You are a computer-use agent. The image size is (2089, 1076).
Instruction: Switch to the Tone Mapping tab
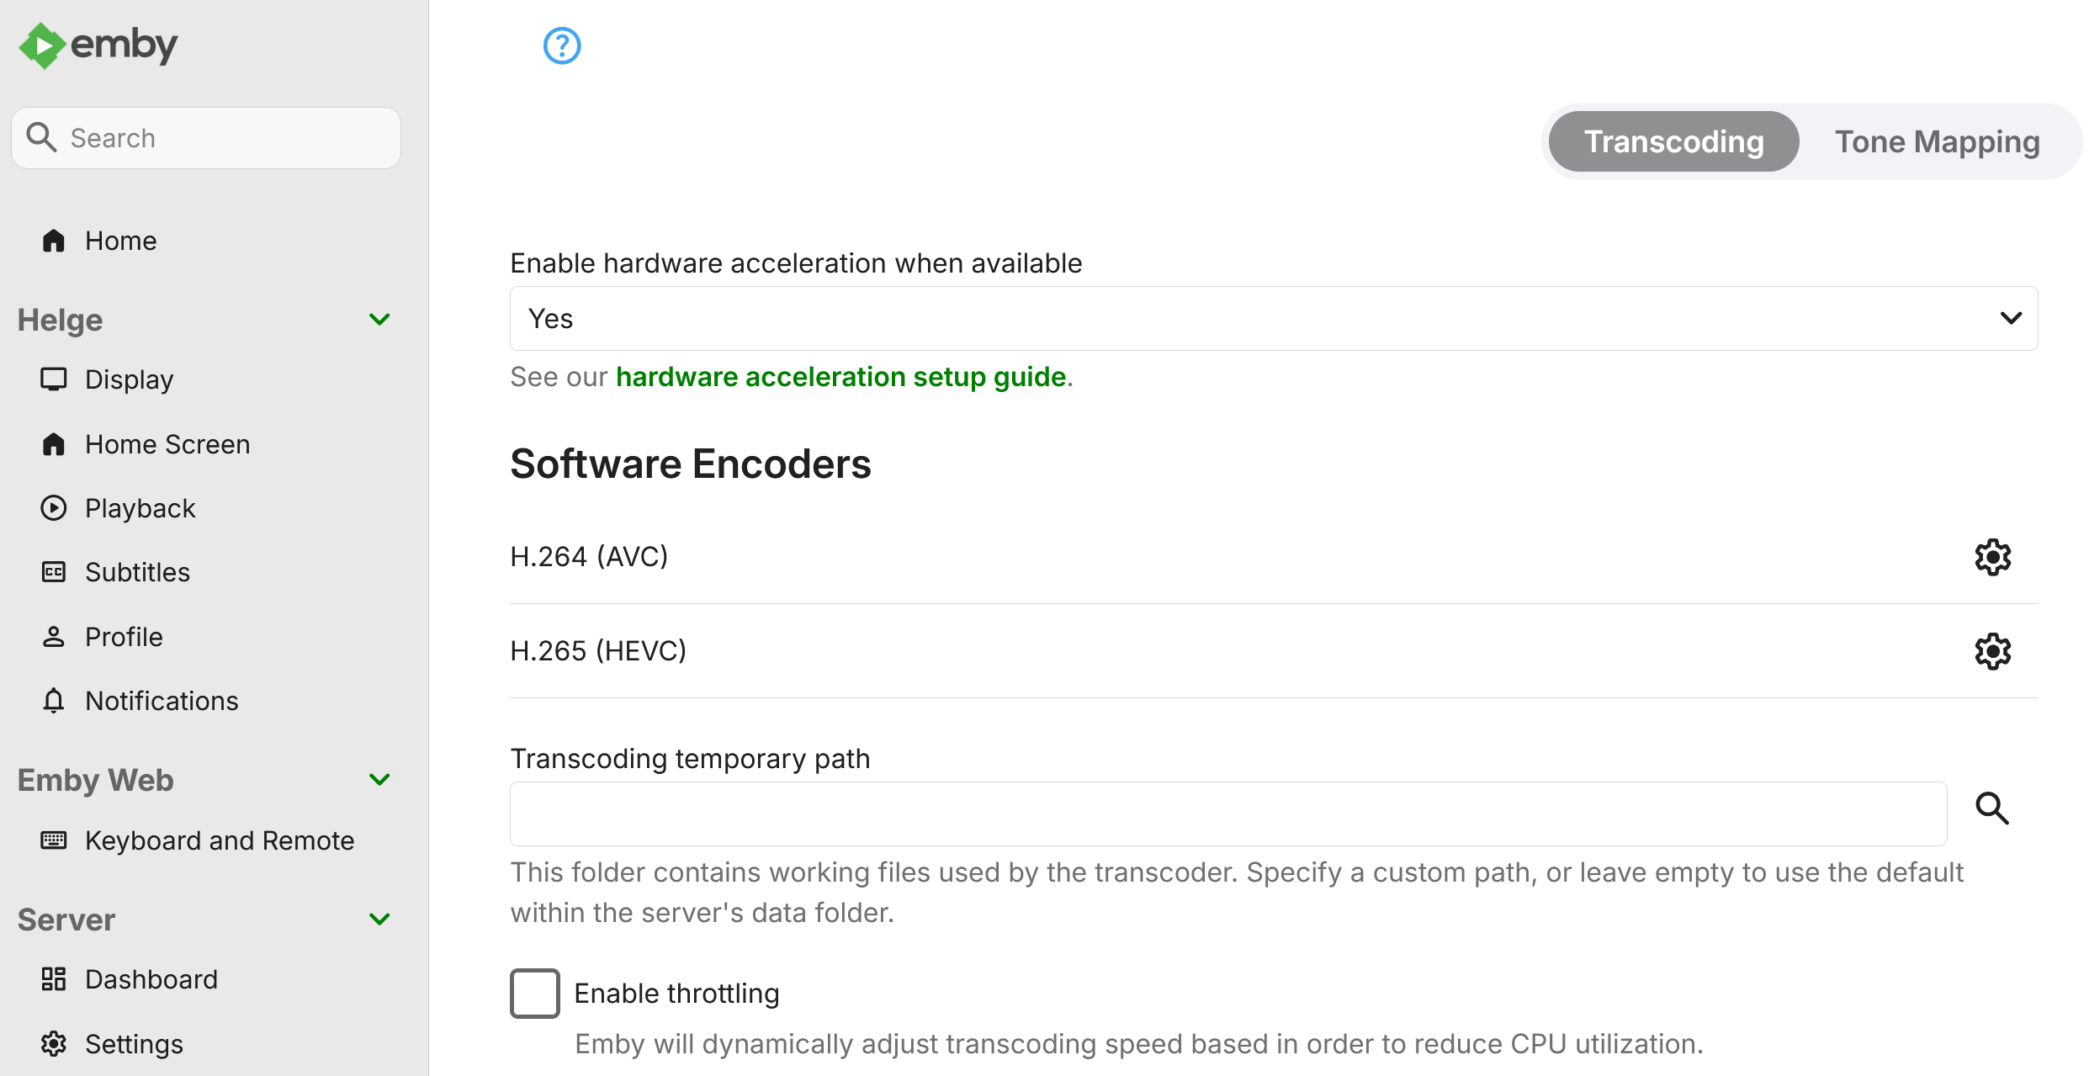[x=1936, y=141]
